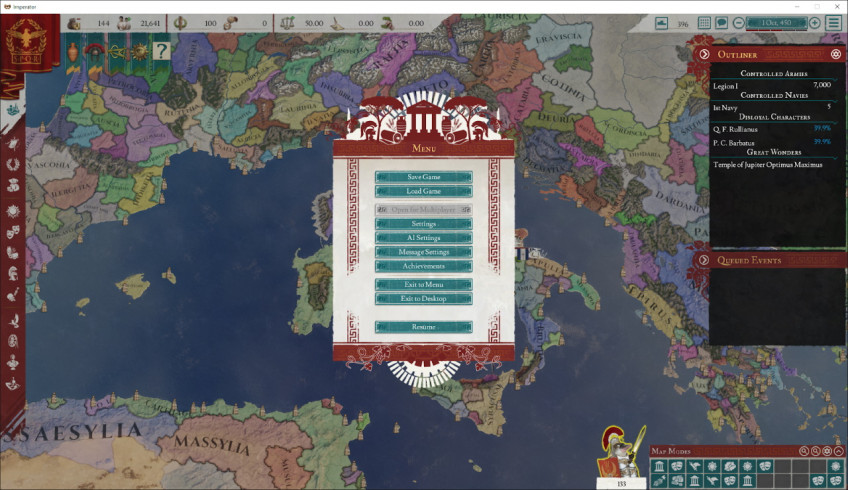This screenshot has width=848, height=490.
Task: Select Achievements in the menu
Action: pos(423,266)
